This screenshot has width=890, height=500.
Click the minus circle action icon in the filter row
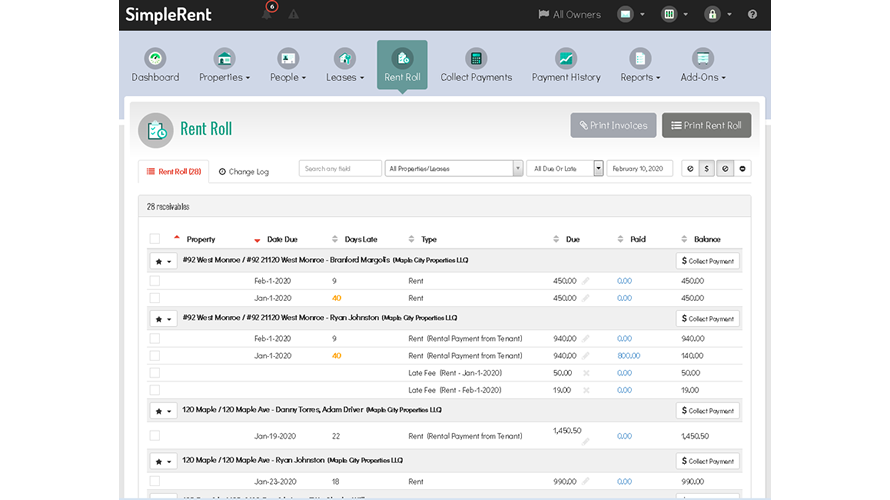point(742,169)
